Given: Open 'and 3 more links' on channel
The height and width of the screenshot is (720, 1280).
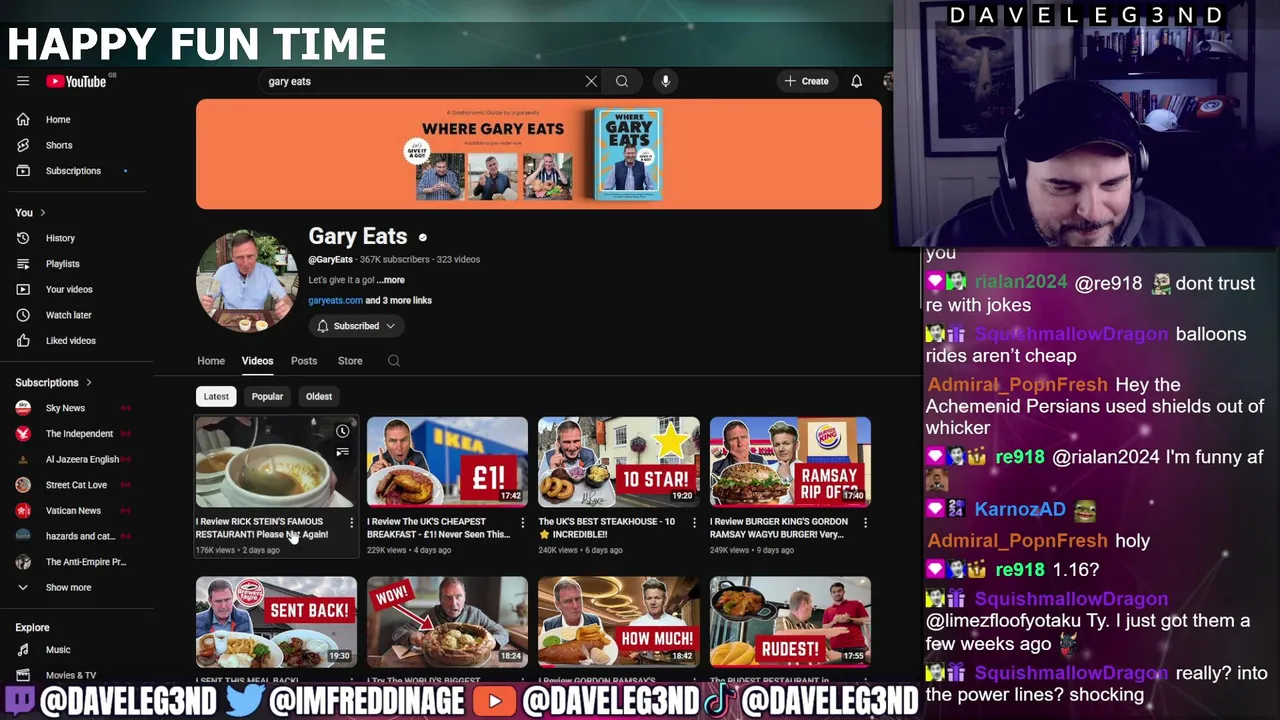Looking at the screenshot, I should 399,300.
